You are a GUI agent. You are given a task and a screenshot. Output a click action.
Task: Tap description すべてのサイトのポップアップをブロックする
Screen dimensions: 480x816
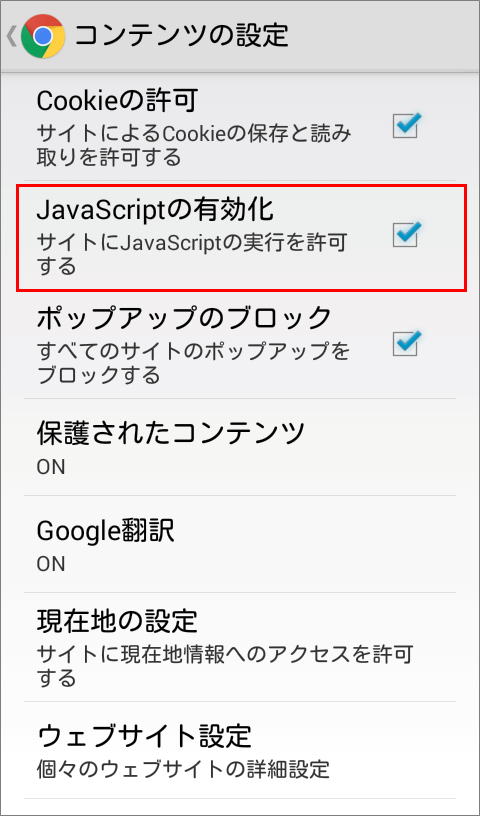193,363
